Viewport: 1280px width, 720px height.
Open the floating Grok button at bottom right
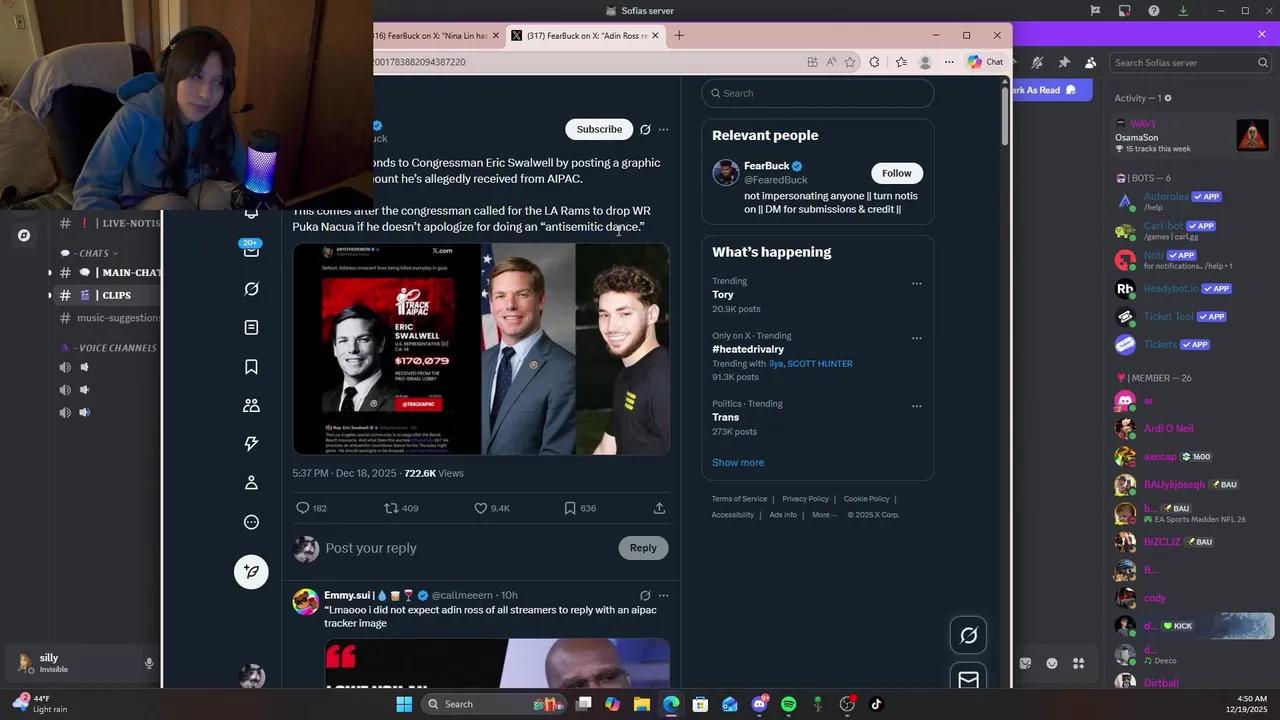pyautogui.click(x=968, y=635)
